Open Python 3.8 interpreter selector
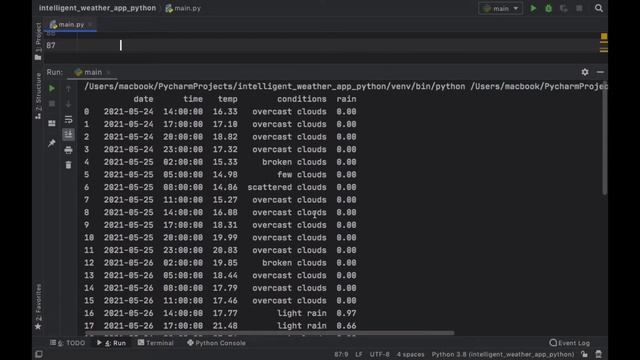640x360 pixels. (503, 354)
